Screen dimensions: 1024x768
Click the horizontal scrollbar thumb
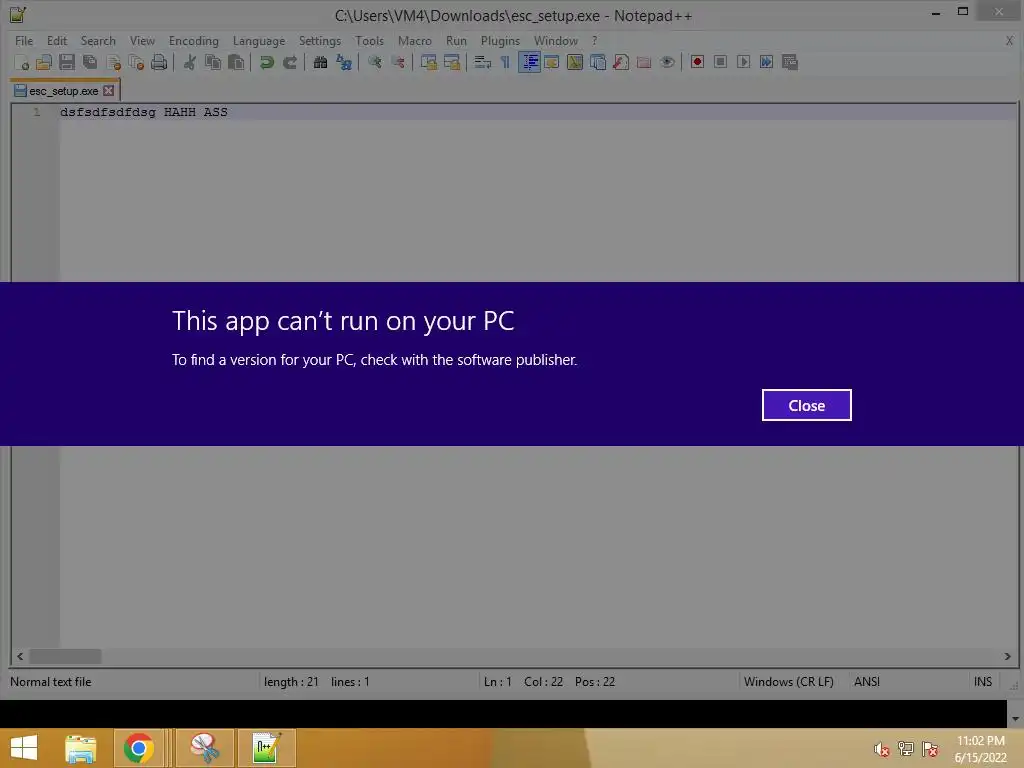pyautogui.click(x=65, y=656)
